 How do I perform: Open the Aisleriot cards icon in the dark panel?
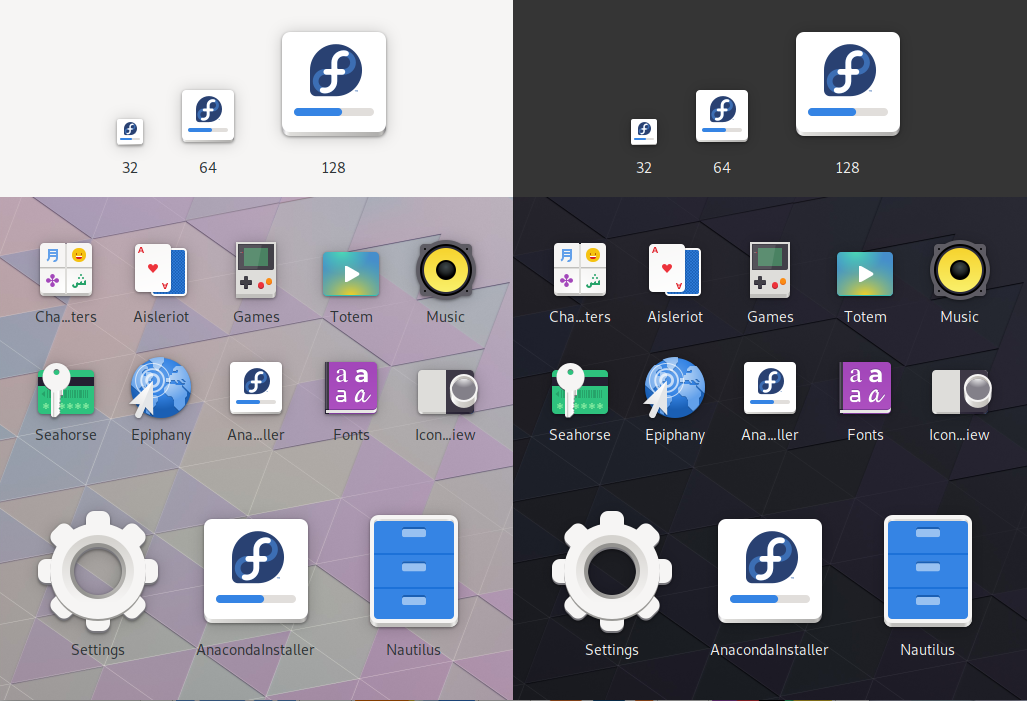675,269
